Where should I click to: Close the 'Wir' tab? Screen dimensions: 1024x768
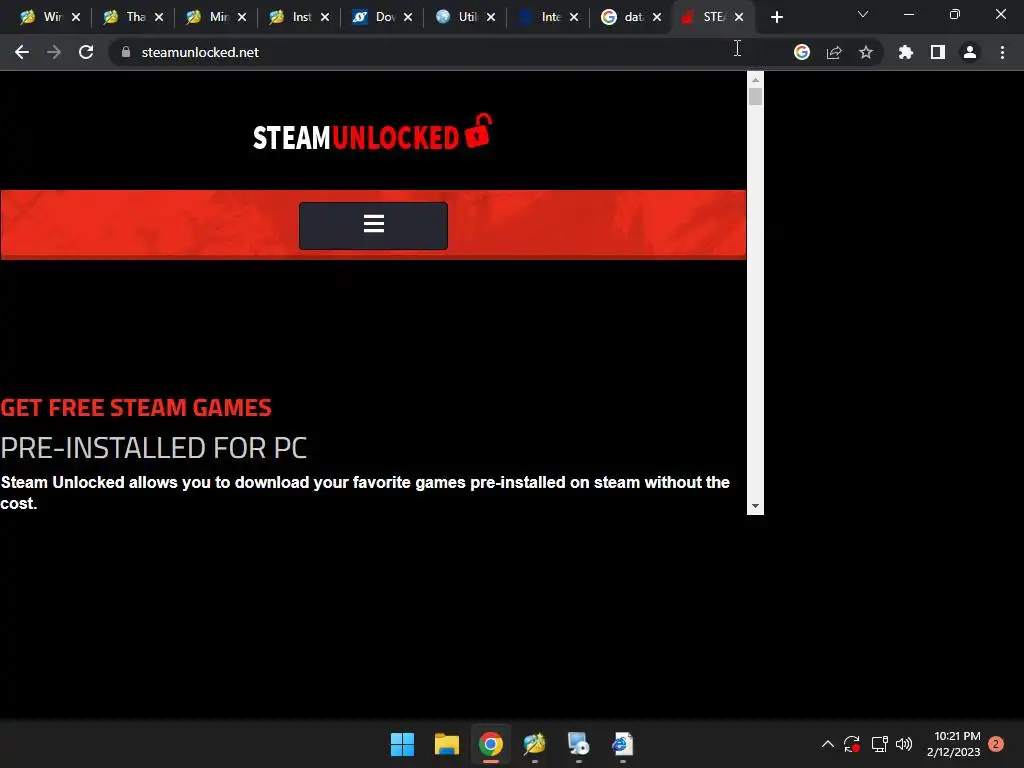(x=76, y=17)
